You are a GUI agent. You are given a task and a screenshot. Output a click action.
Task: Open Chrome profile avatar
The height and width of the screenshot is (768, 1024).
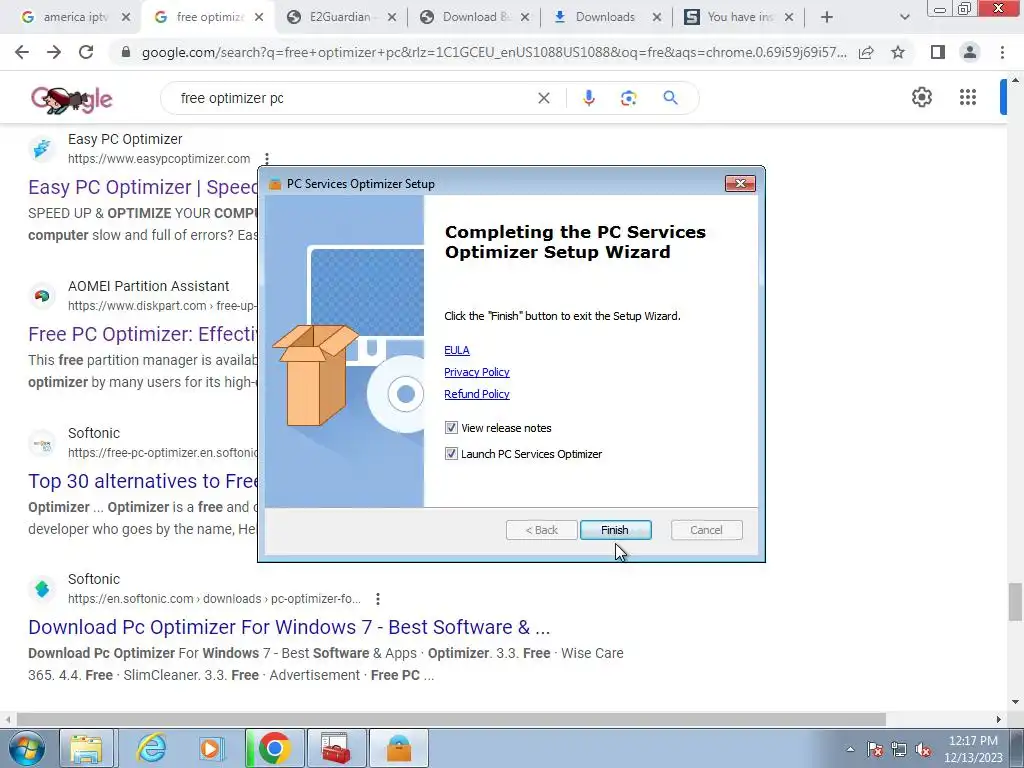(970, 52)
